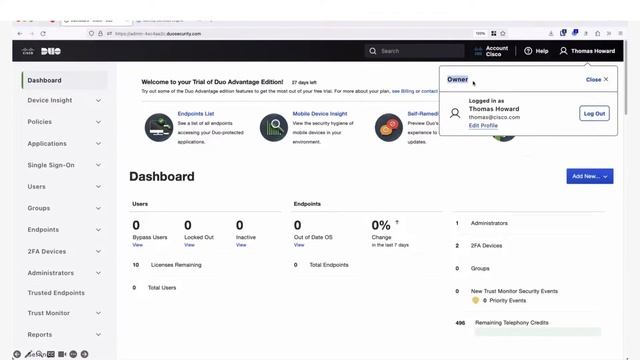Click New Trust Monitor Security Events text
The width and height of the screenshot is (640, 360).
514,291
